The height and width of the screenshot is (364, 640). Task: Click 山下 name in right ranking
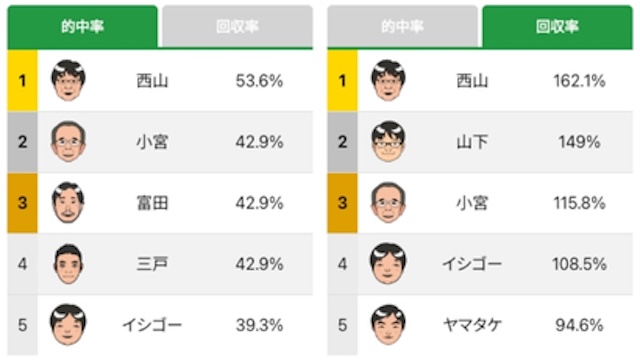[472, 142]
